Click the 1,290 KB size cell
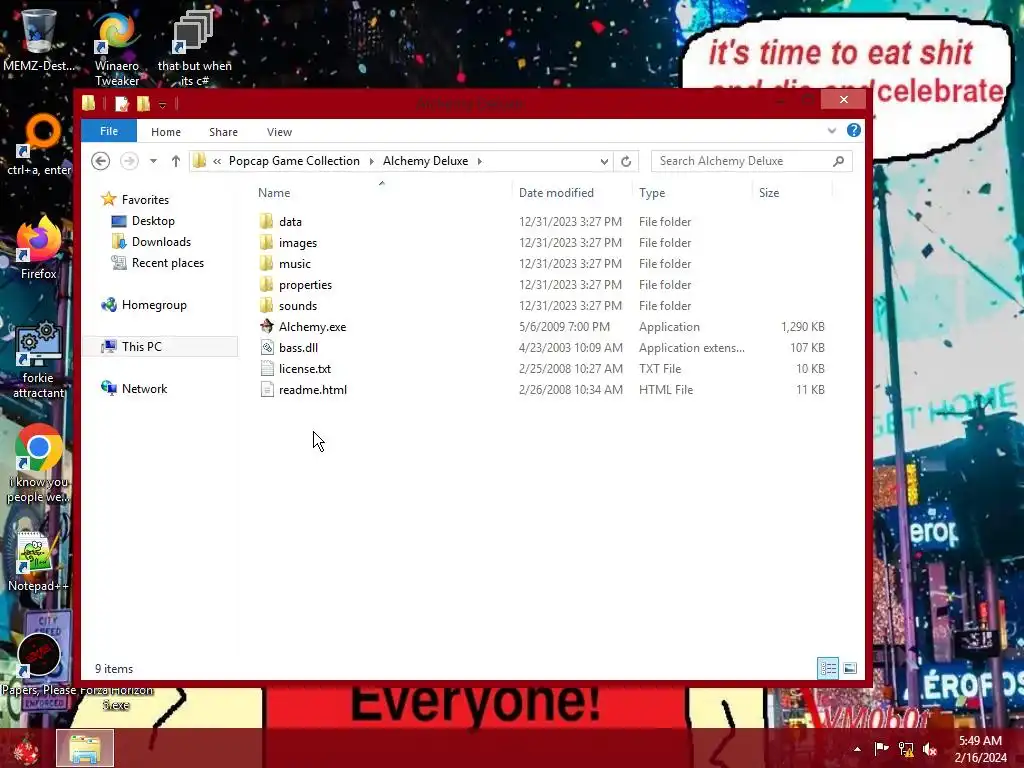 click(x=803, y=327)
